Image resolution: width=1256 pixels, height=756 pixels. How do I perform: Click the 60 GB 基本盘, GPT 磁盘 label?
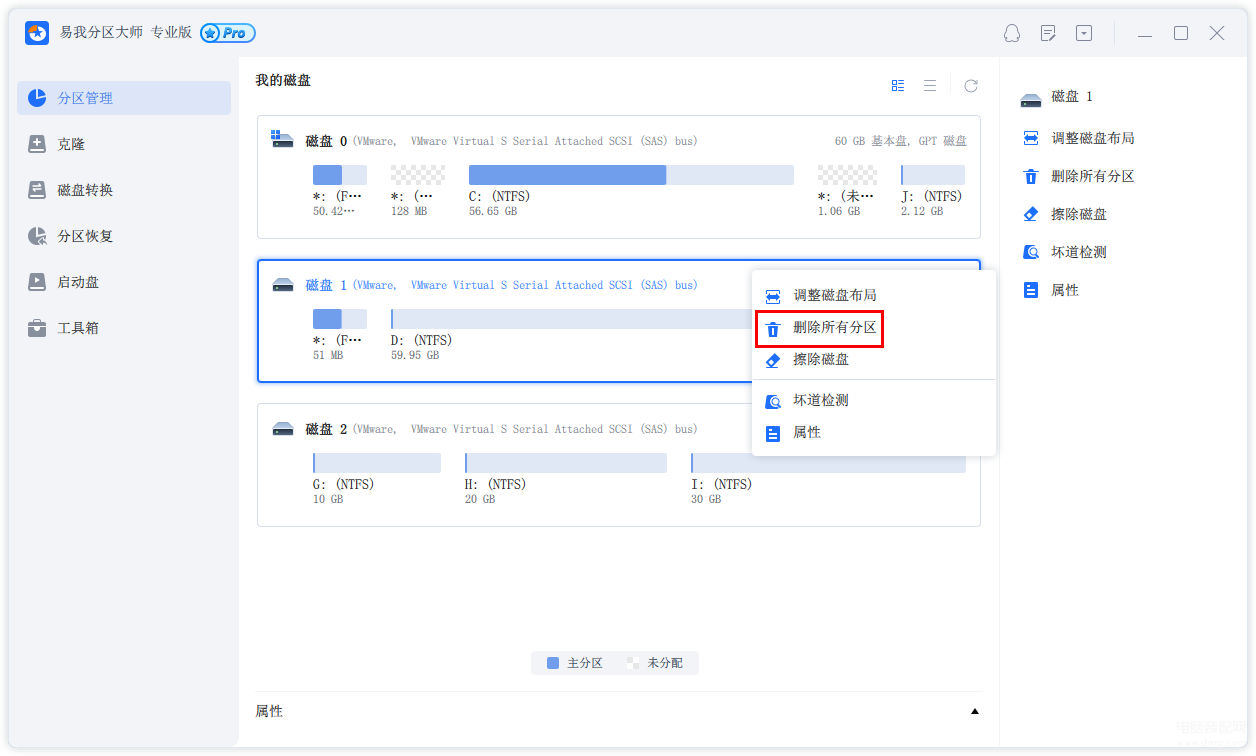point(901,141)
